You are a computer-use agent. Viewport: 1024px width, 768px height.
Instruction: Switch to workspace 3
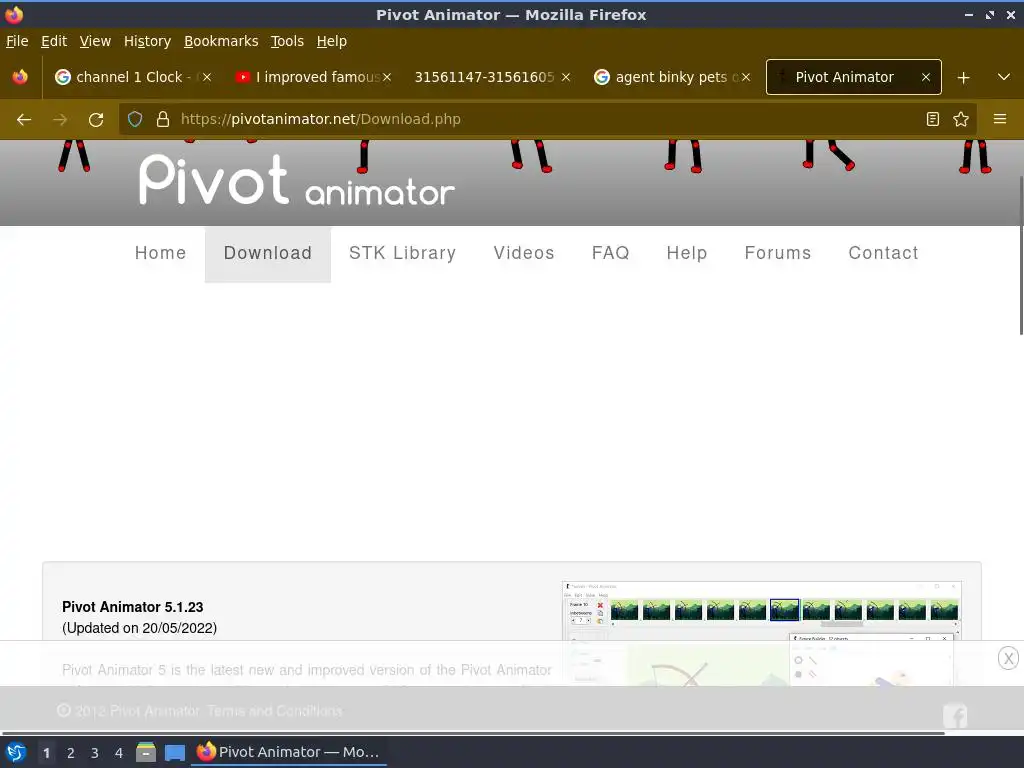coord(95,753)
